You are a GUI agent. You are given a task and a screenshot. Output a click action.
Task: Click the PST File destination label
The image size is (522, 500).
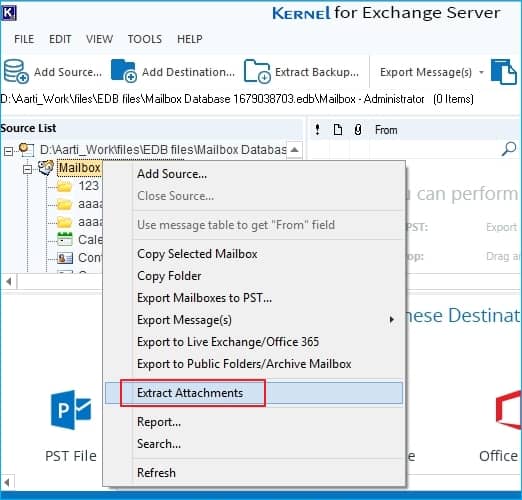point(71,456)
